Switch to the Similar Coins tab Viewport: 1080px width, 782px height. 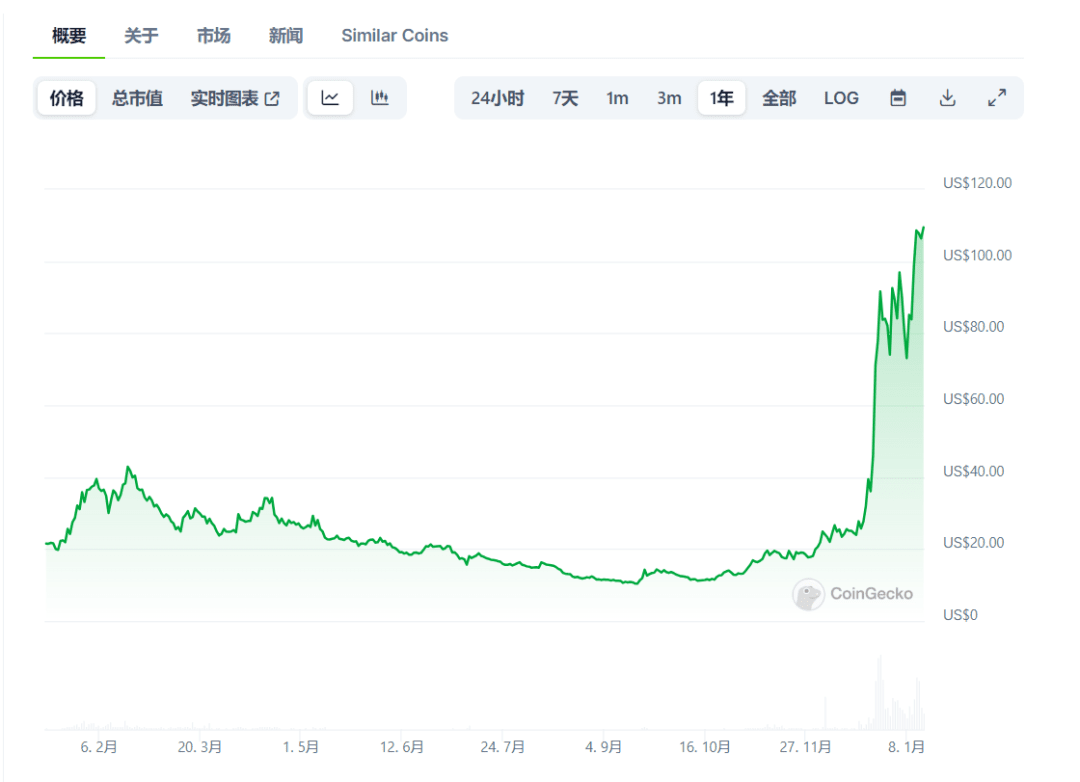(x=394, y=35)
